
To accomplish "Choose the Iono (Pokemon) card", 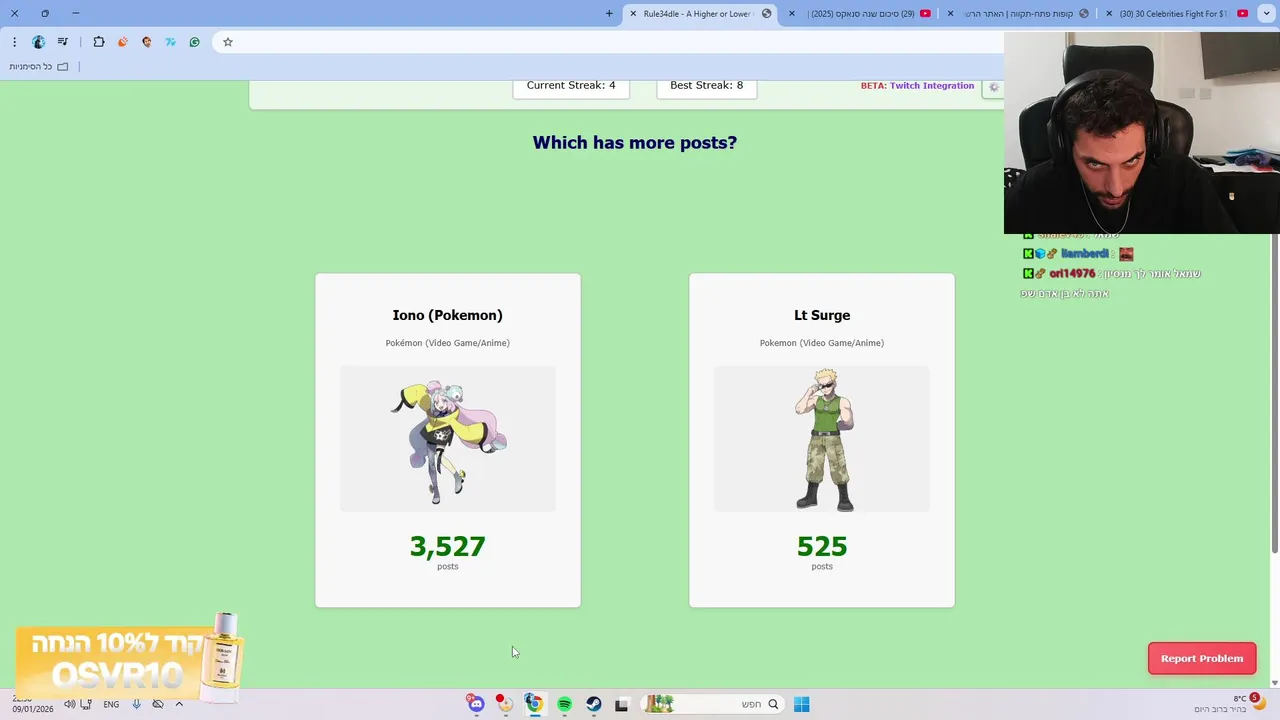I will click(448, 440).
